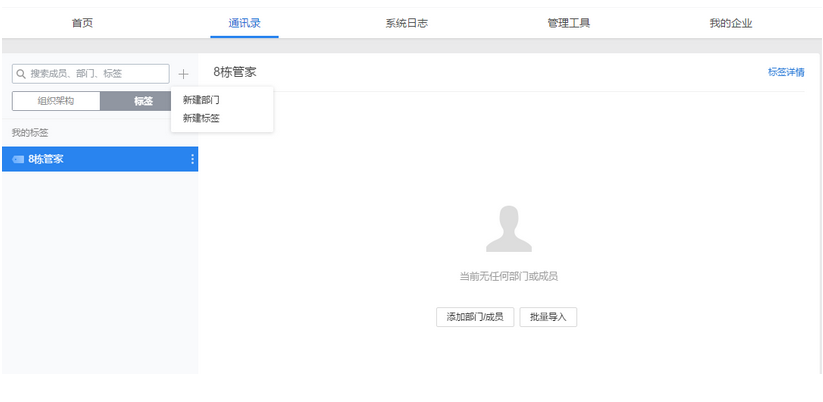Viewport: 823px width, 402px height.
Task: Open the 通讯录 tab
Action: (245, 23)
